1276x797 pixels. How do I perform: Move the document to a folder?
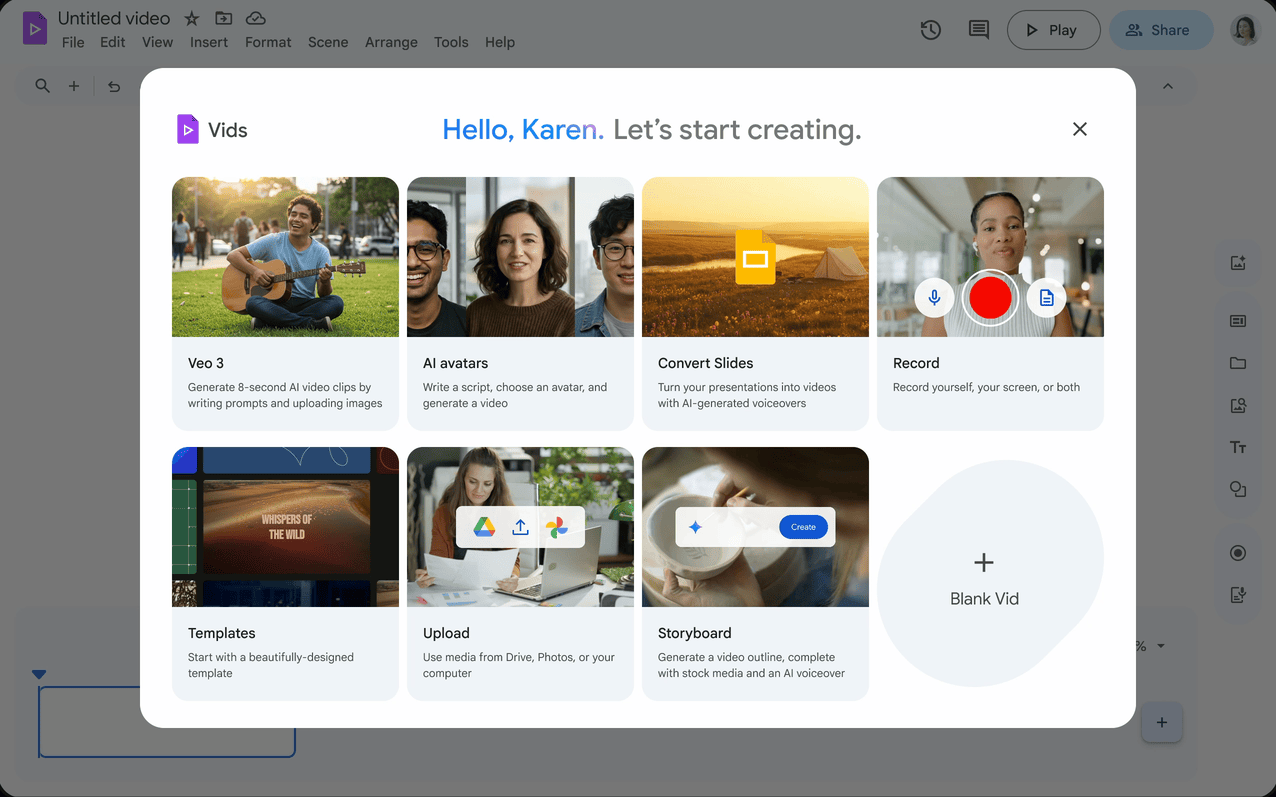click(223, 17)
